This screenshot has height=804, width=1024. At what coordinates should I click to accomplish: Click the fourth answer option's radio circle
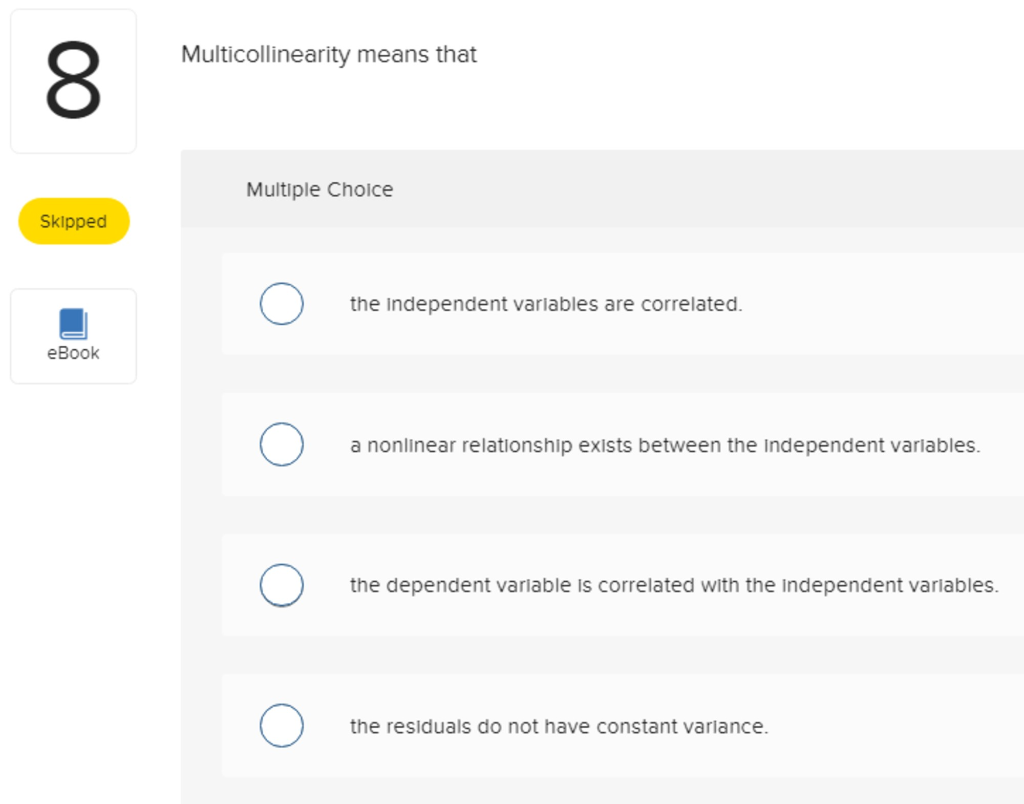[x=281, y=726]
